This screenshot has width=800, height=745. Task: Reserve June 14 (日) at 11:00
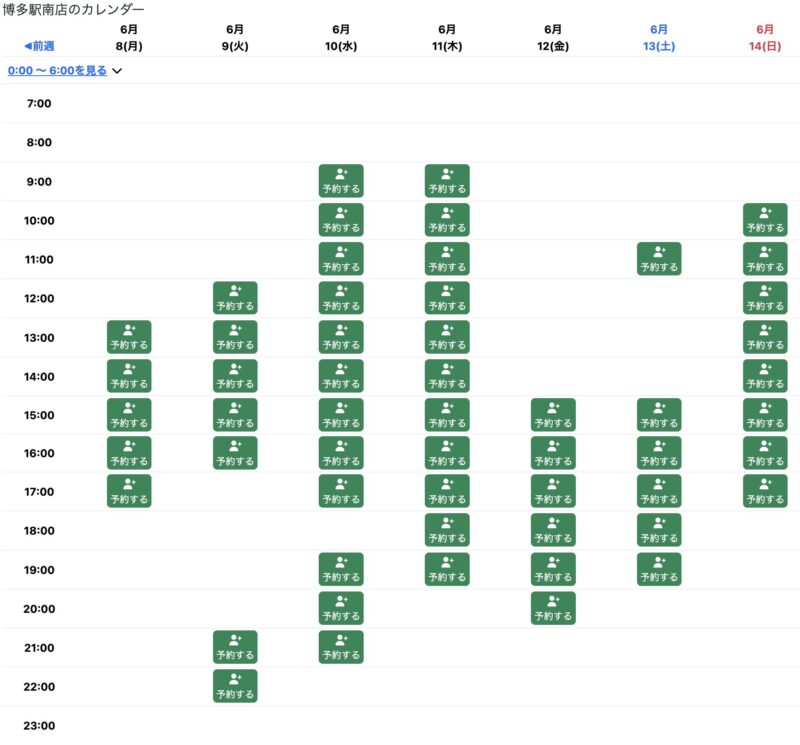[x=765, y=259]
